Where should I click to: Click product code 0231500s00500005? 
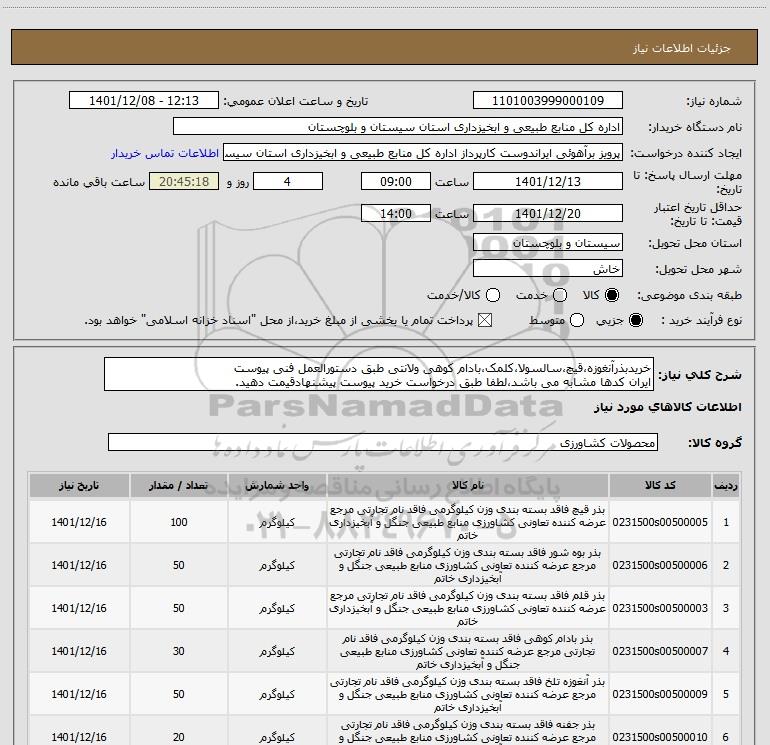pos(660,522)
